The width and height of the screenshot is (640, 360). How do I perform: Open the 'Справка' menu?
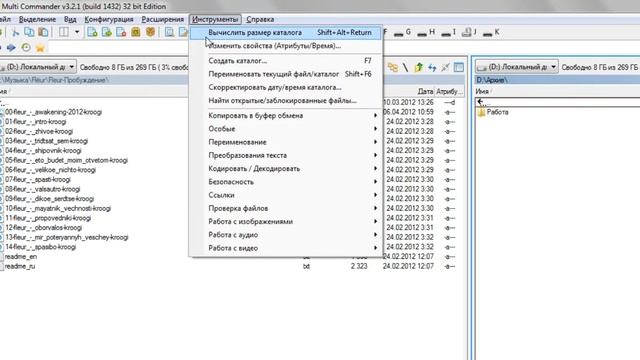click(x=260, y=20)
